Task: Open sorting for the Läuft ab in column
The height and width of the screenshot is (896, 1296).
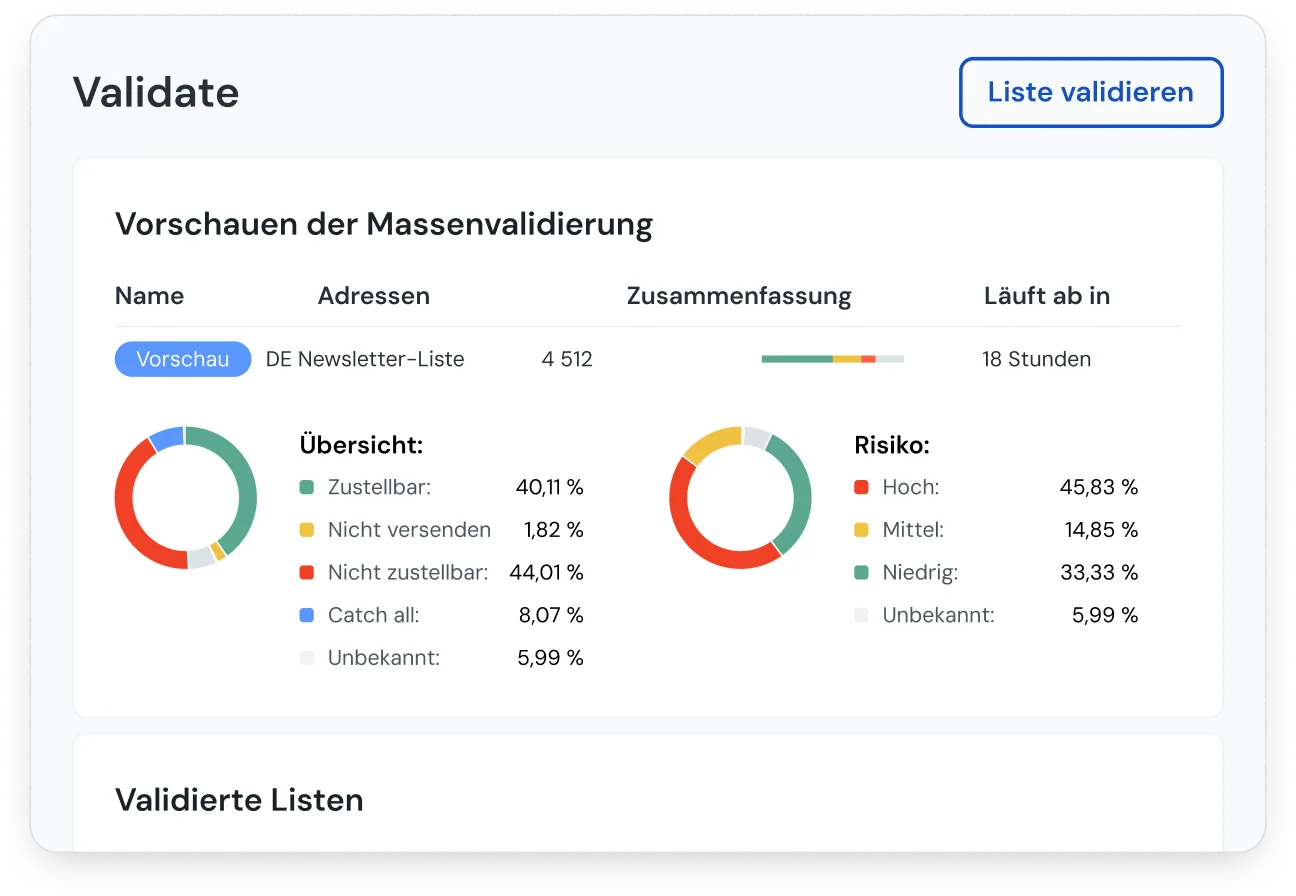Action: (x=1047, y=295)
